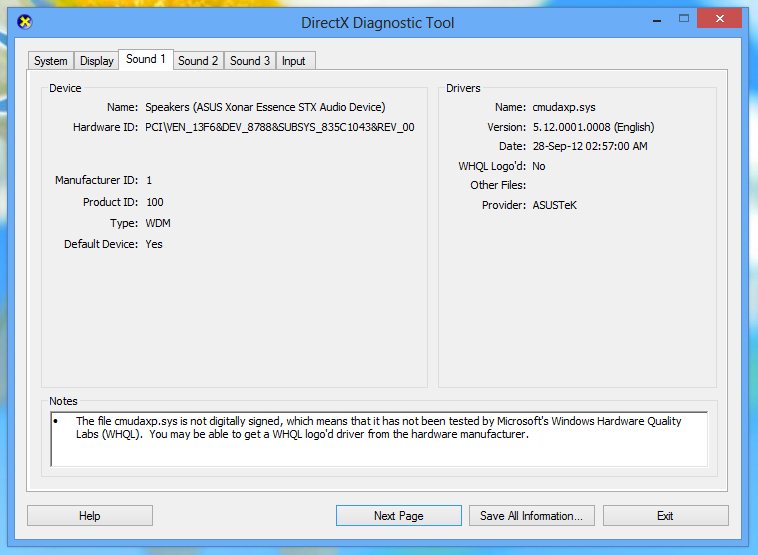758x555 pixels.
Task: Click the WHQL Logo'd value 'No'
Action: click(x=539, y=166)
